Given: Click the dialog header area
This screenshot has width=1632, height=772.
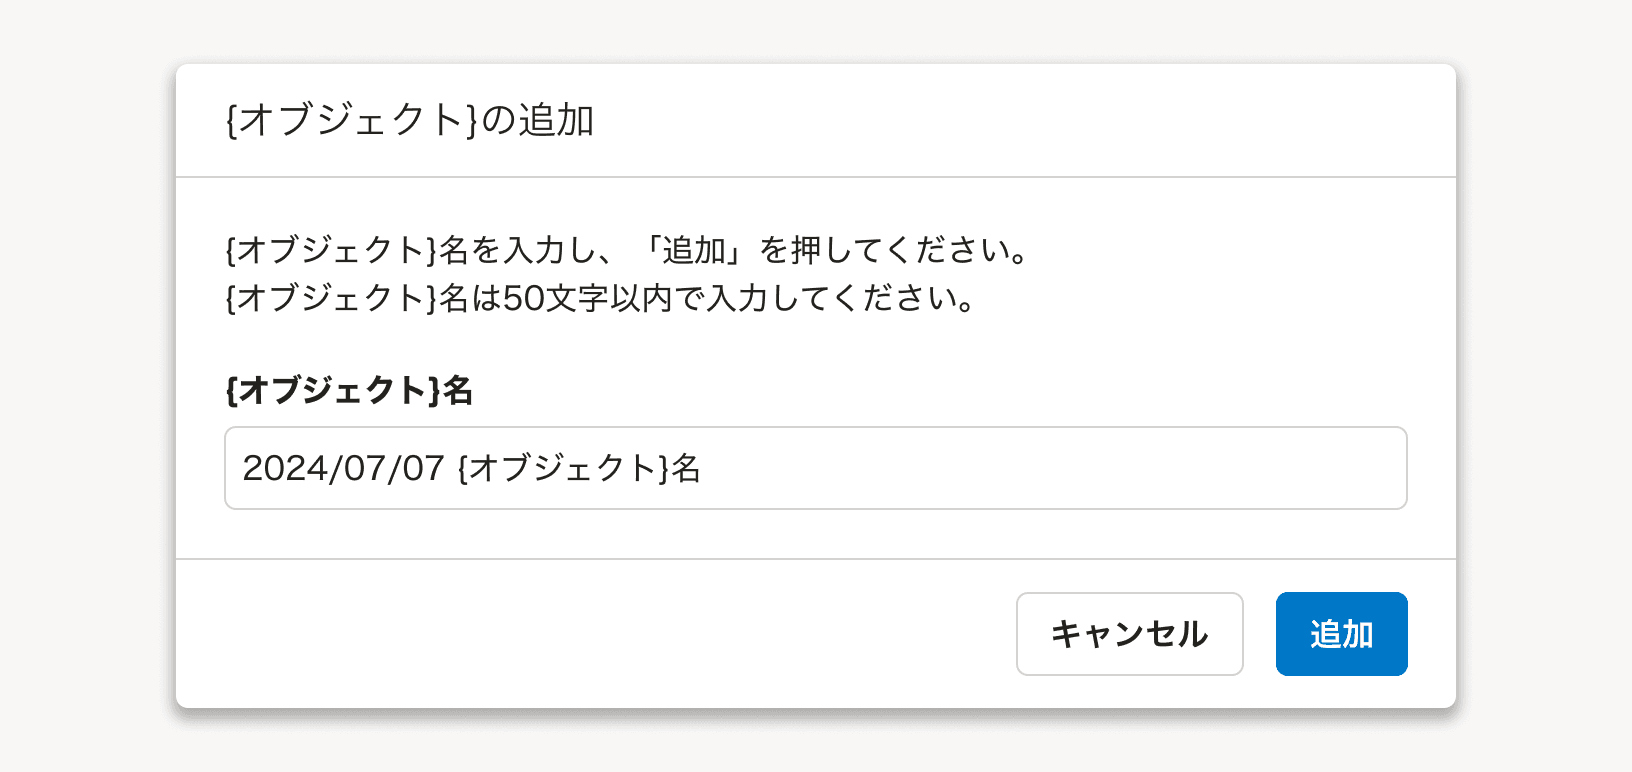Looking at the screenshot, I should 816,118.
